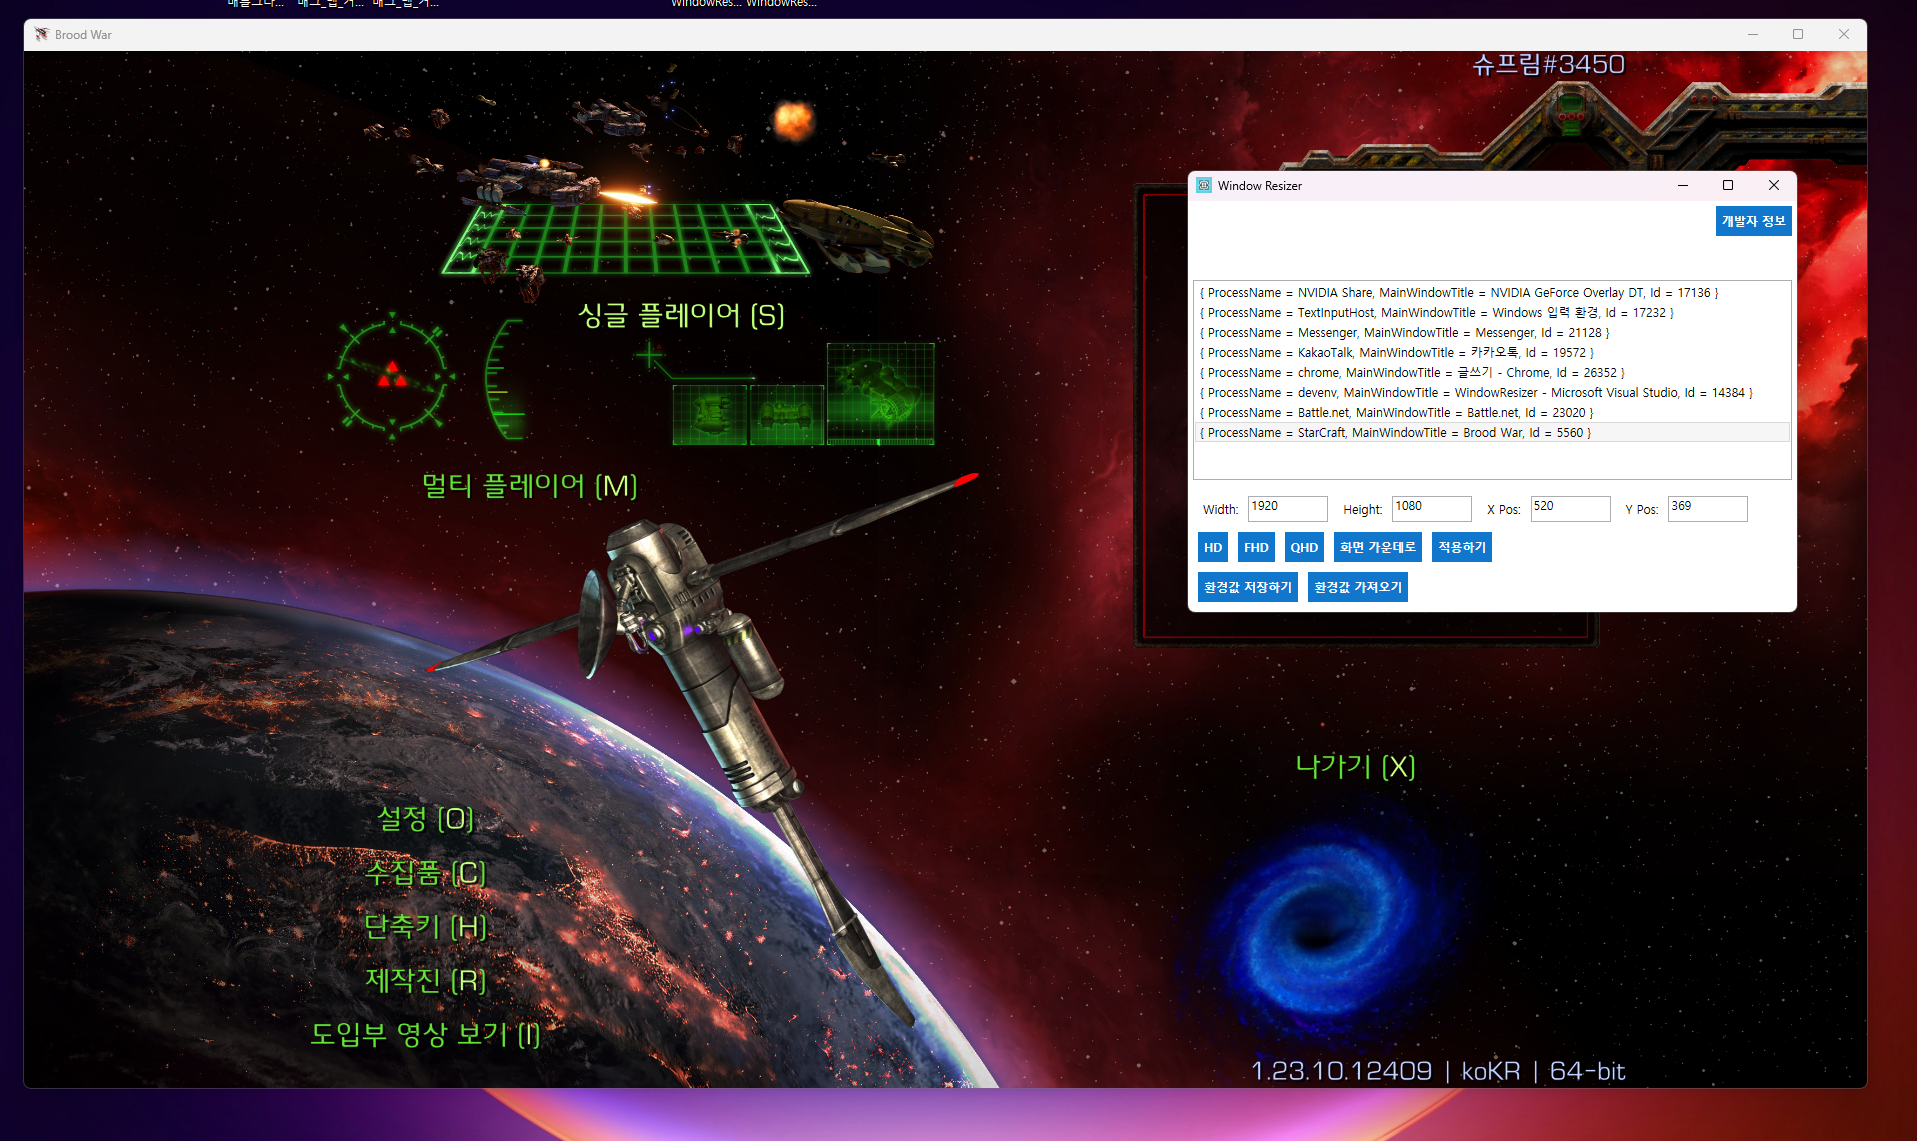This screenshot has width=1917, height=1141.
Task: Minimize the Brood War window
Action: coord(1753,34)
